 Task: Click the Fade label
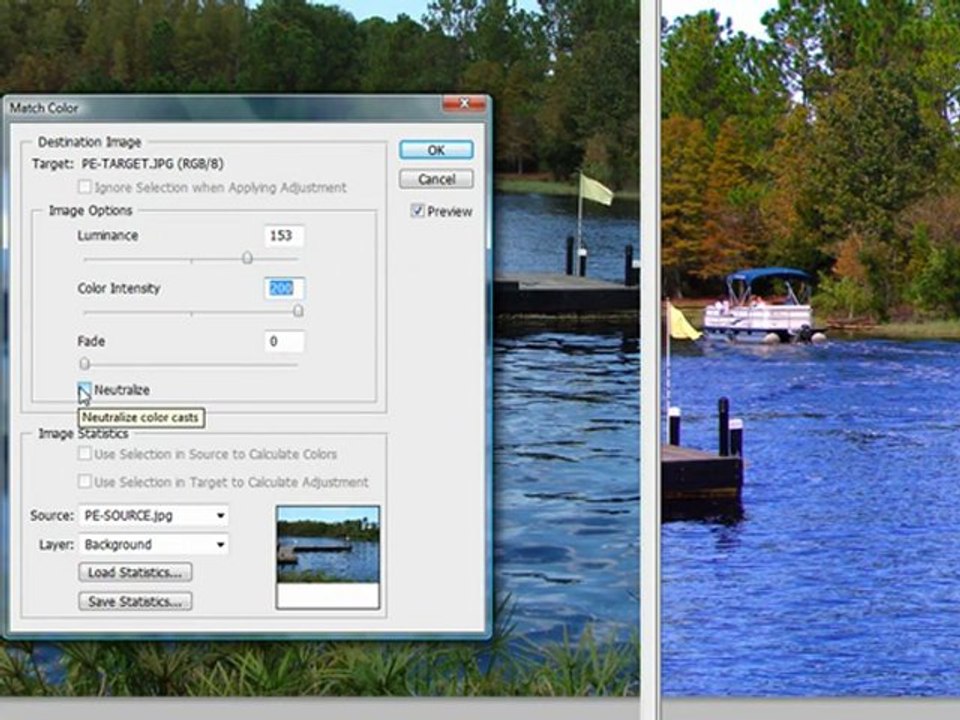click(91, 341)
